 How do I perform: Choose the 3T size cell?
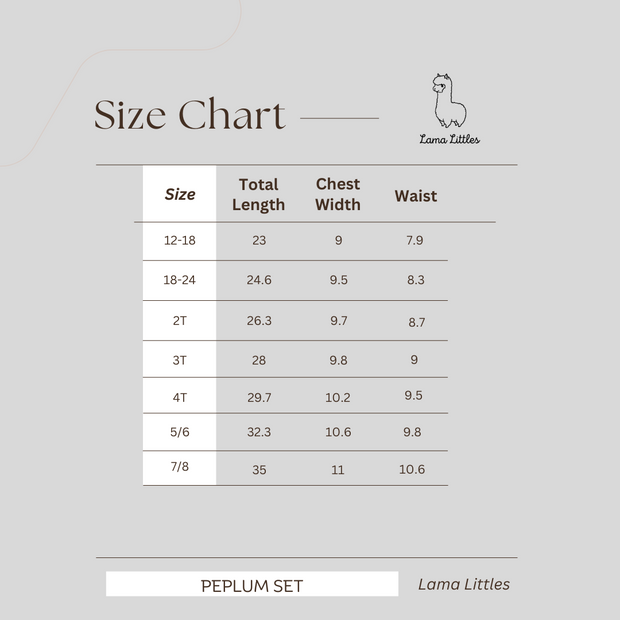pos(179,360)
